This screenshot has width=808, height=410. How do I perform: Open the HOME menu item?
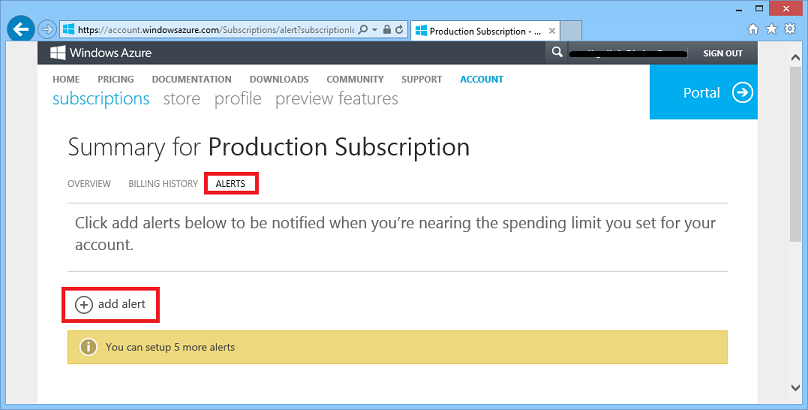tap(66, 79)
